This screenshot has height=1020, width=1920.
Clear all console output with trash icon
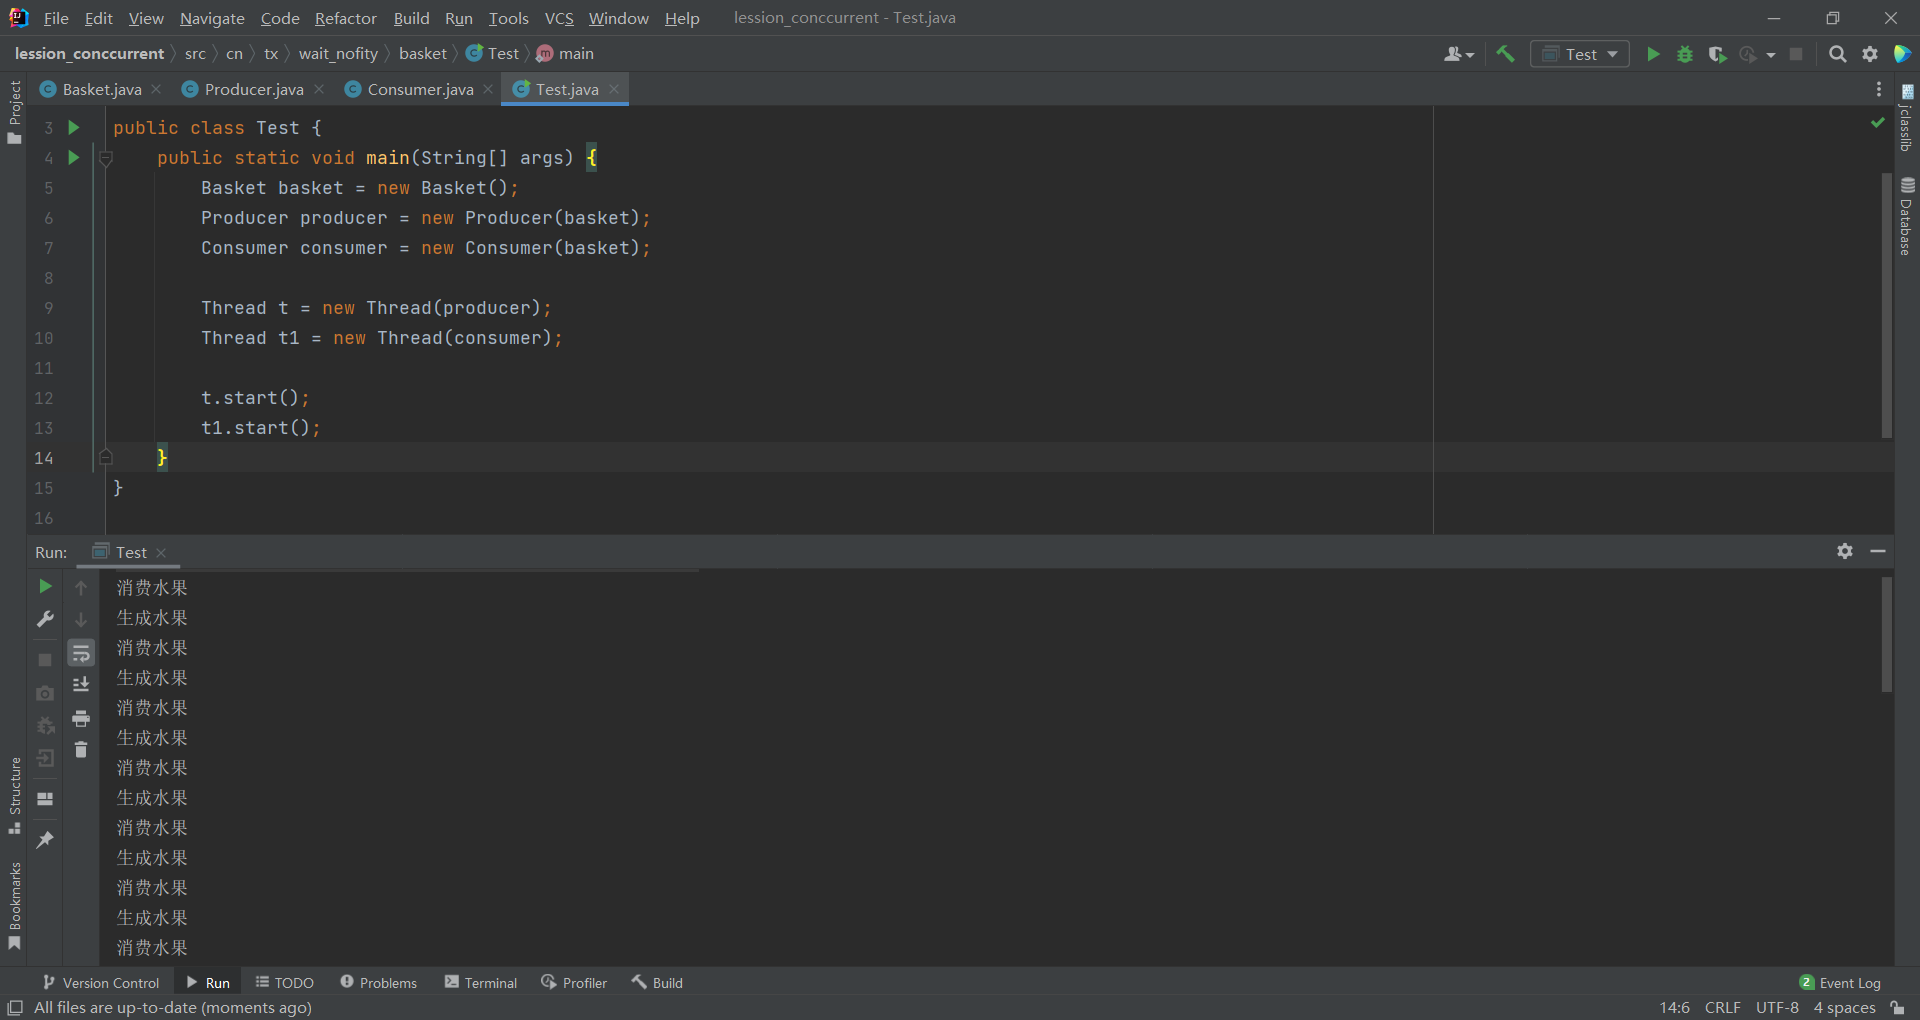point(81,750)
